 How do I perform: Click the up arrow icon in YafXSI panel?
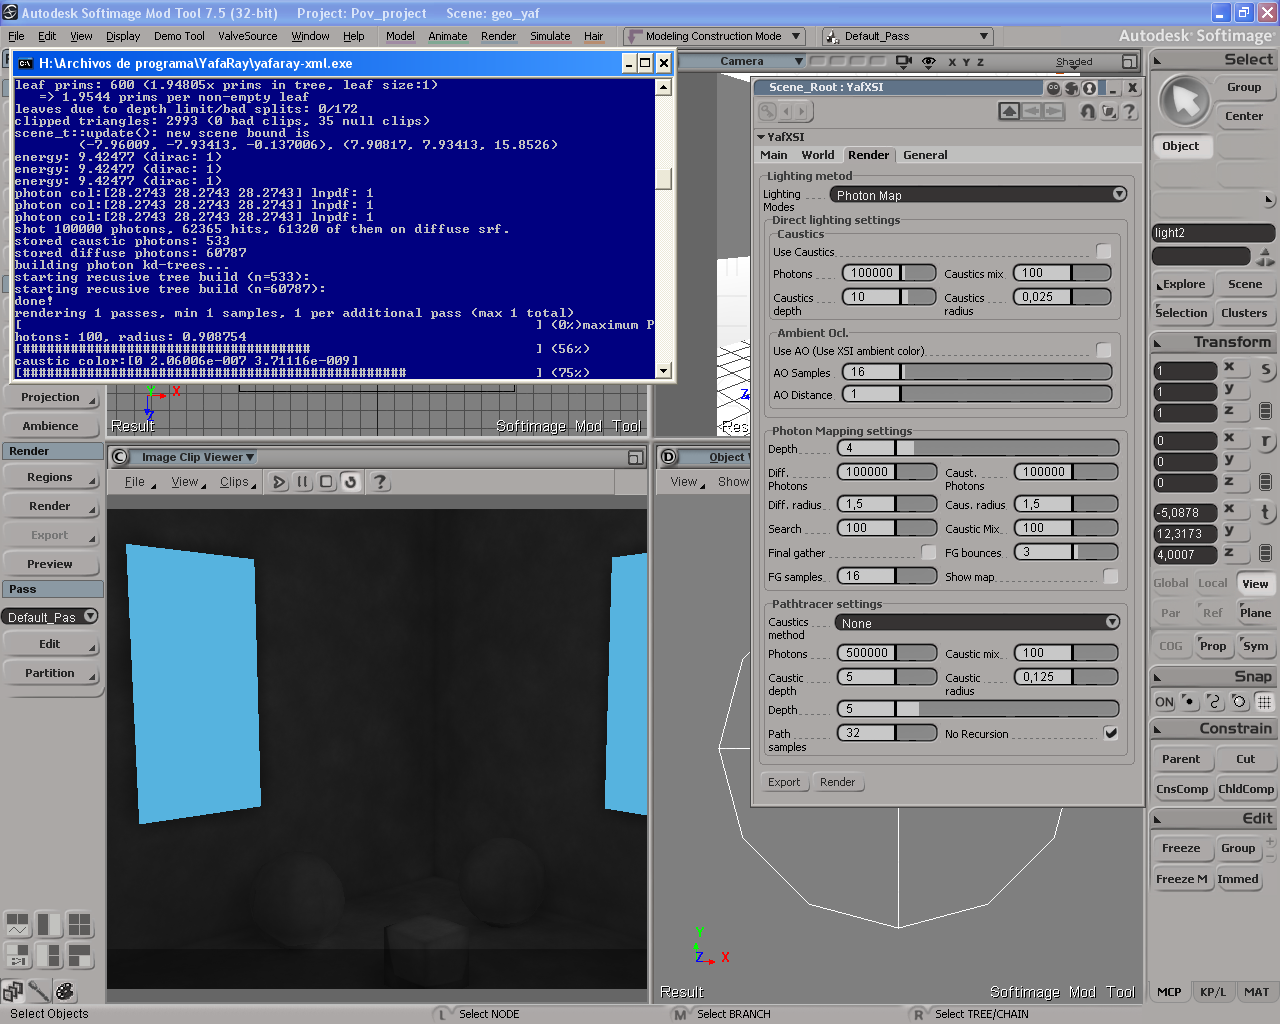click(1009, 111)
